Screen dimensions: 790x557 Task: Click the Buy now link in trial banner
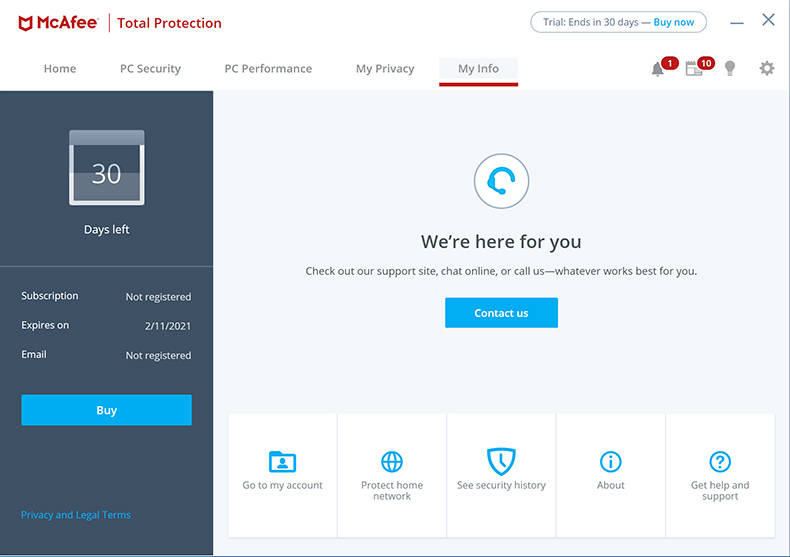click(674, 22)
